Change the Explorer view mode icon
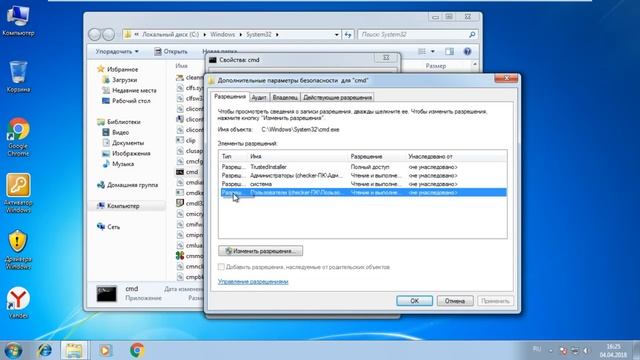 point(422,51)
